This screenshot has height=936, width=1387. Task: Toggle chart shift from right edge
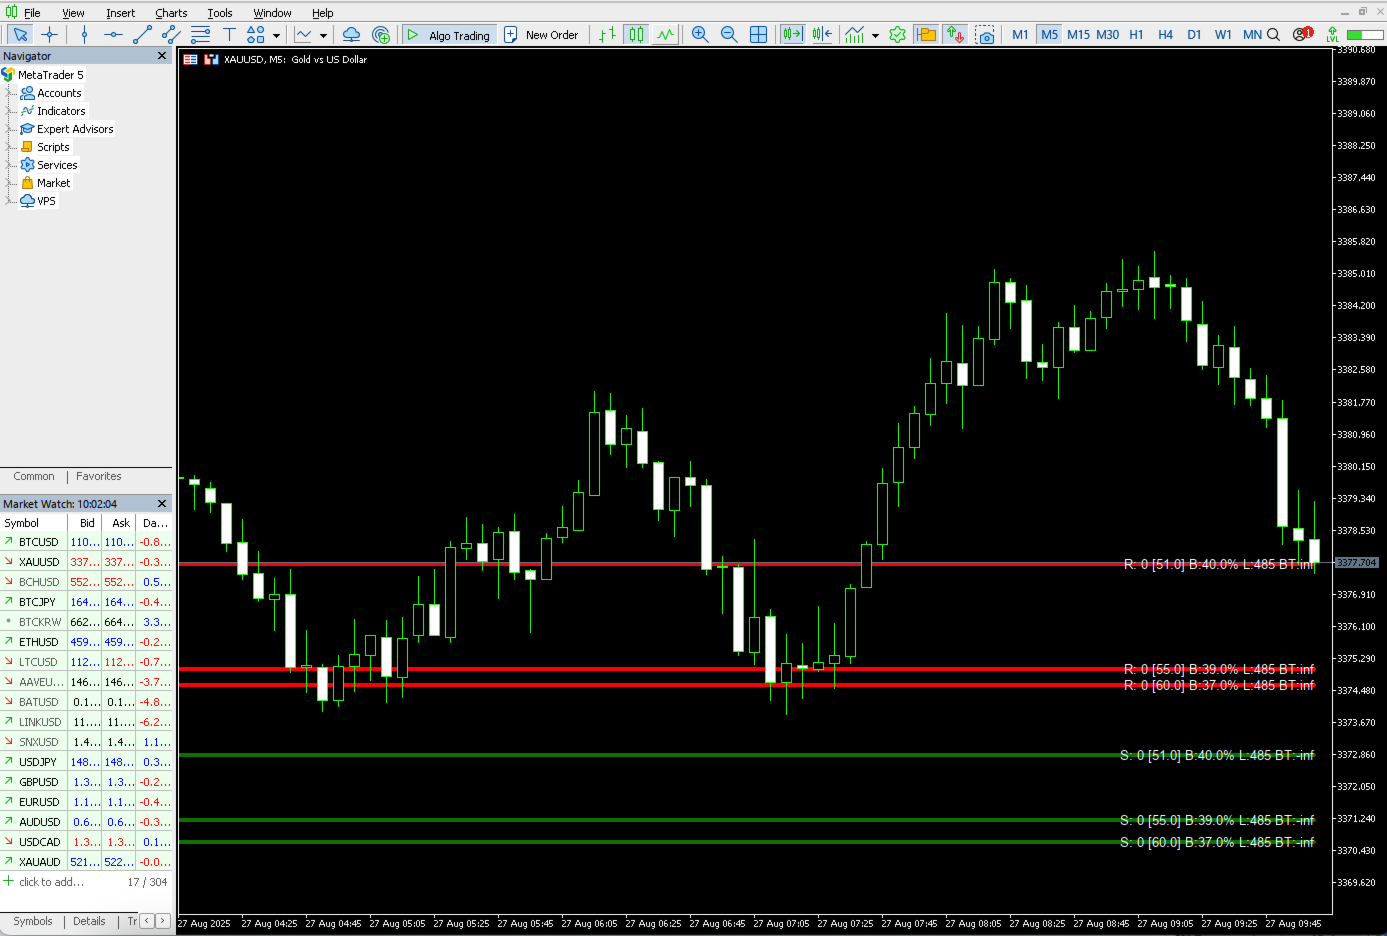822,35
